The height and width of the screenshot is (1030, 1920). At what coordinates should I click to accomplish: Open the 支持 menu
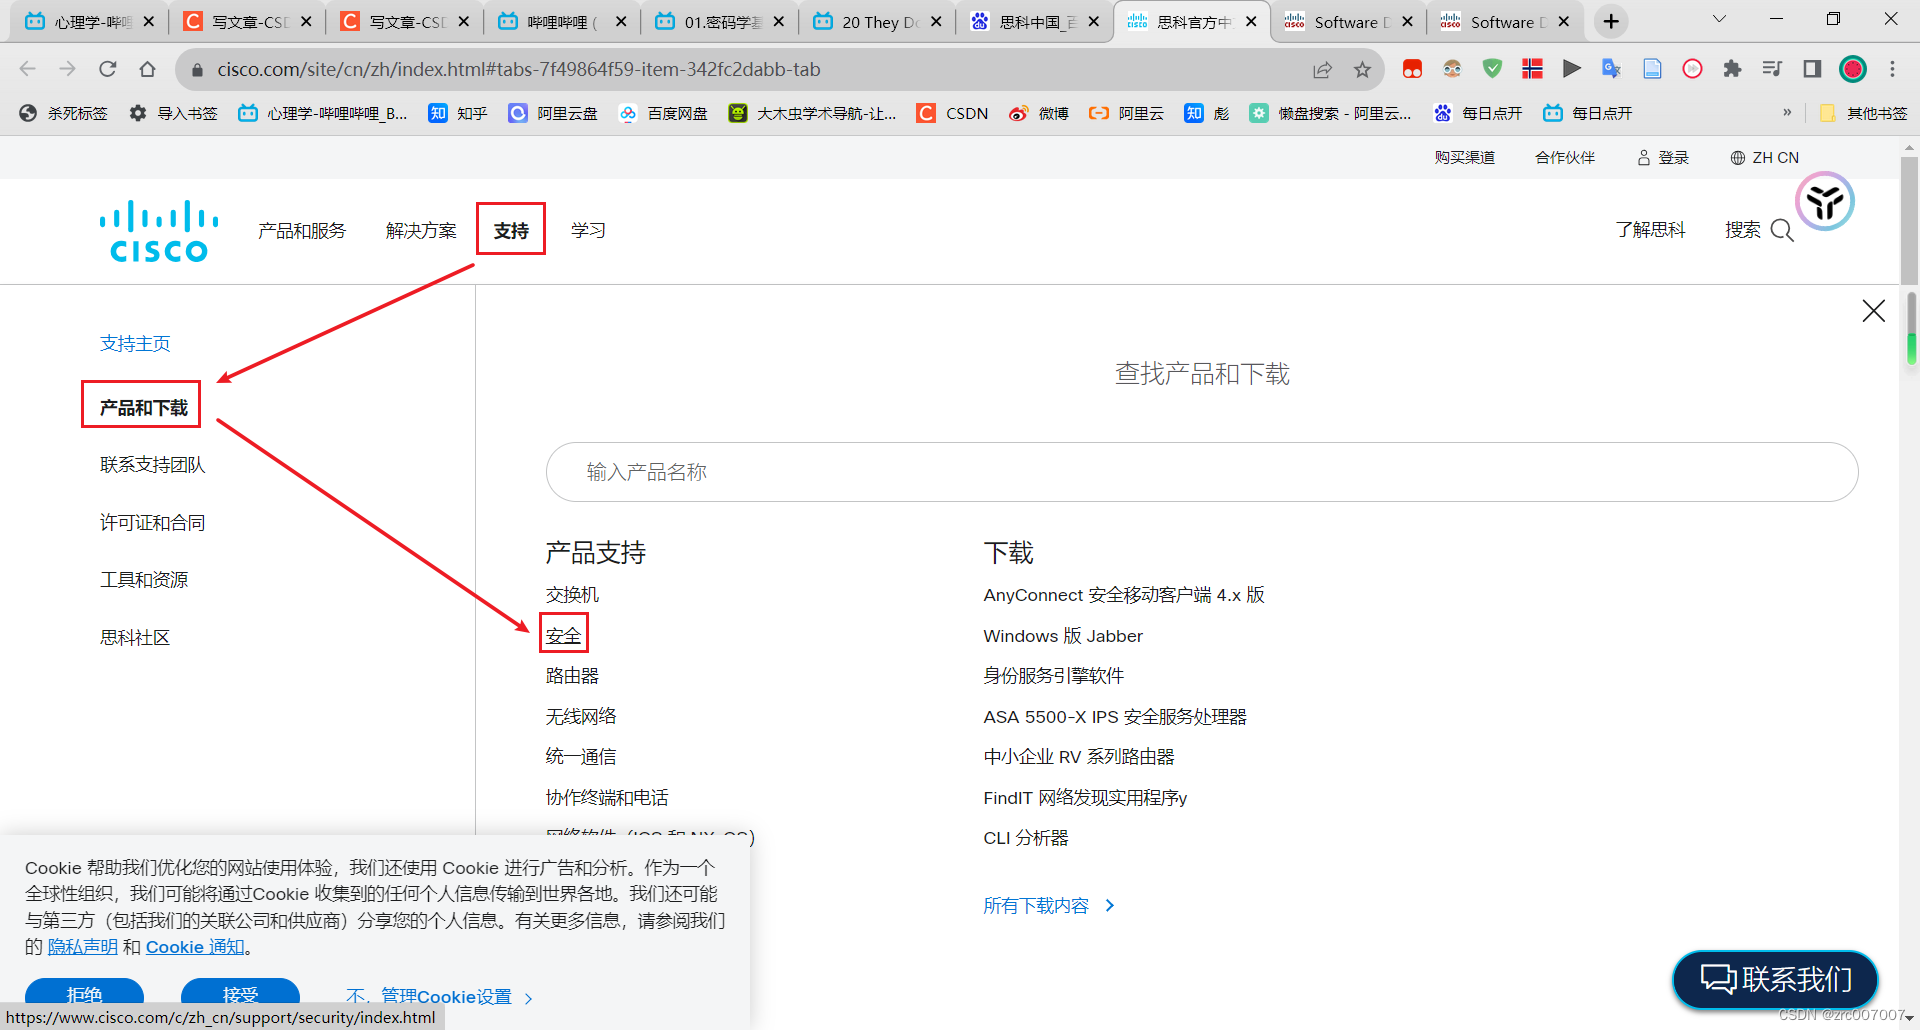[511, 231]
